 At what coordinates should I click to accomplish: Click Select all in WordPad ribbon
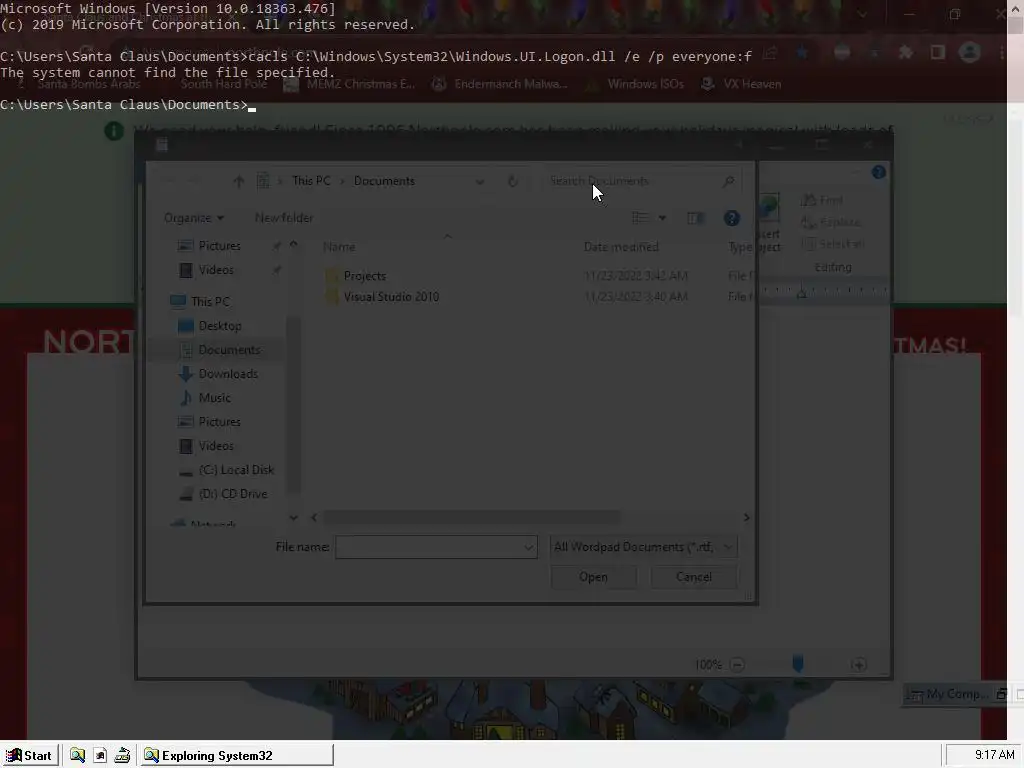pos(833,244)
